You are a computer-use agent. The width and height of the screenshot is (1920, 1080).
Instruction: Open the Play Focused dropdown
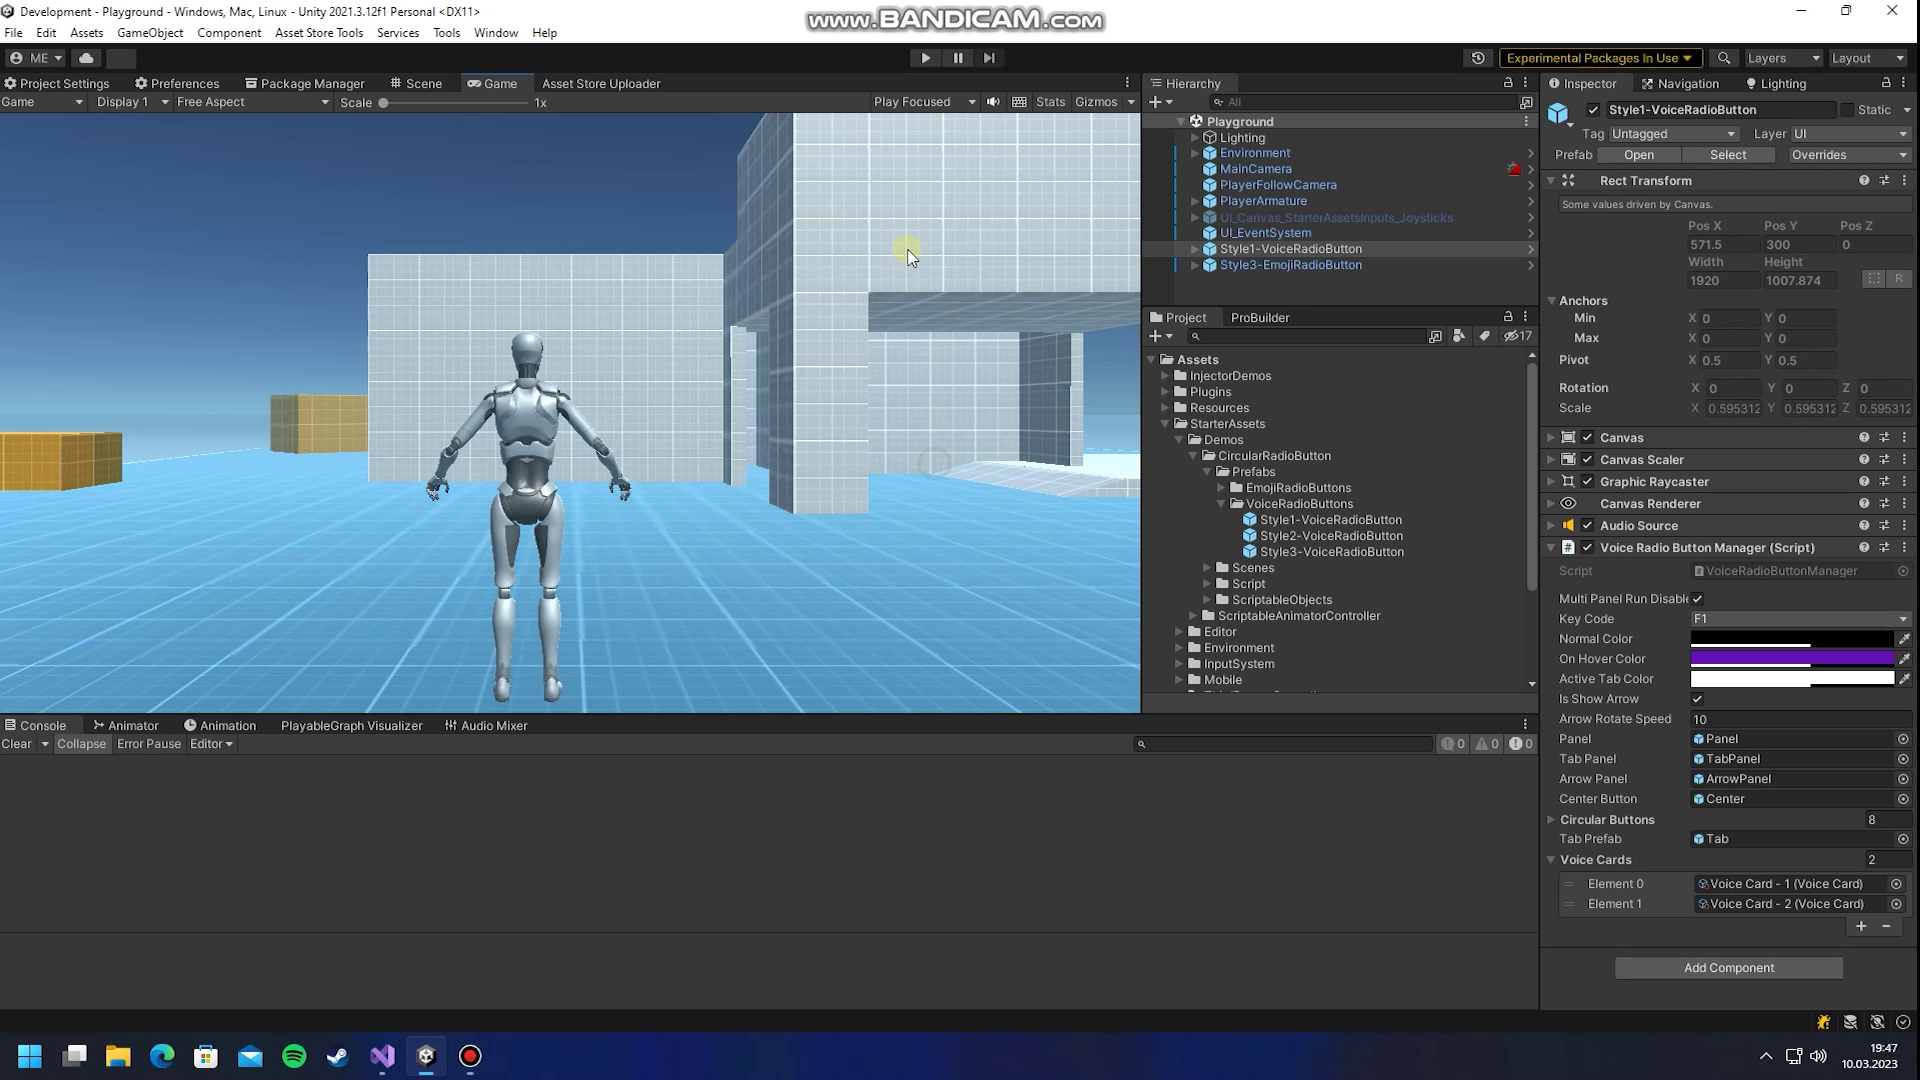tap(923, 102)
